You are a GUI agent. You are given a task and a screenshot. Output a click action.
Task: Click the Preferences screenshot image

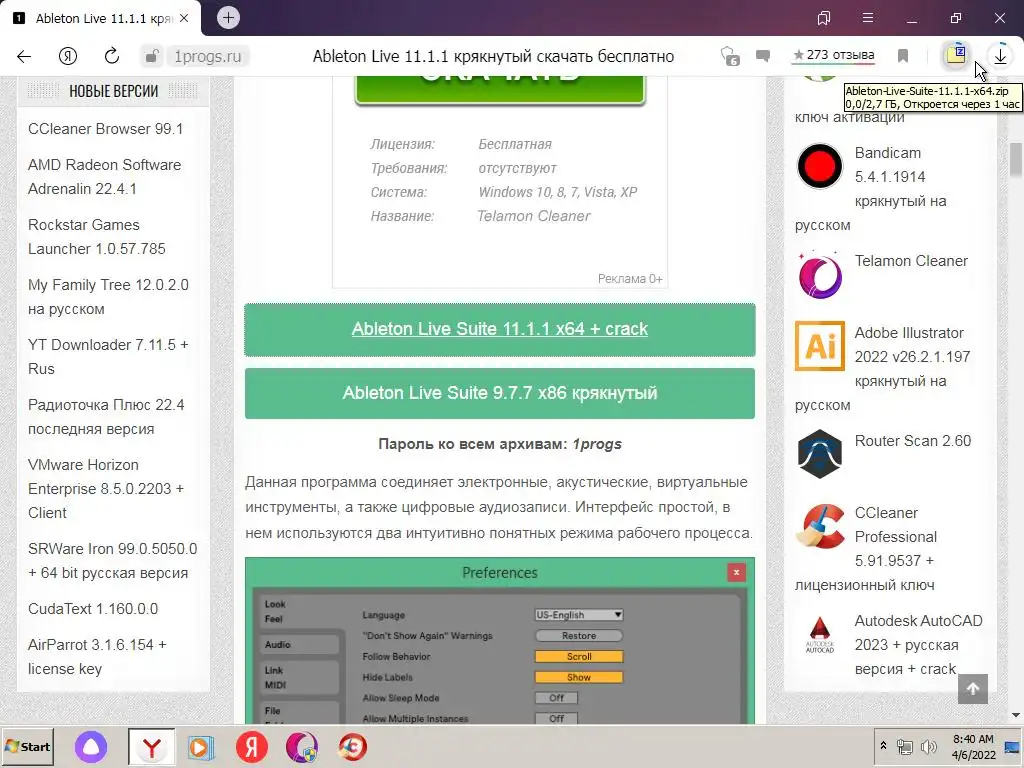pos(500,641)
